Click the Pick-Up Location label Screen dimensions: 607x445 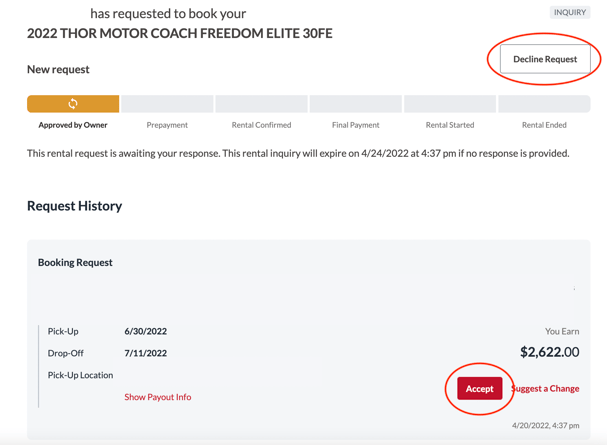point(81,375)
